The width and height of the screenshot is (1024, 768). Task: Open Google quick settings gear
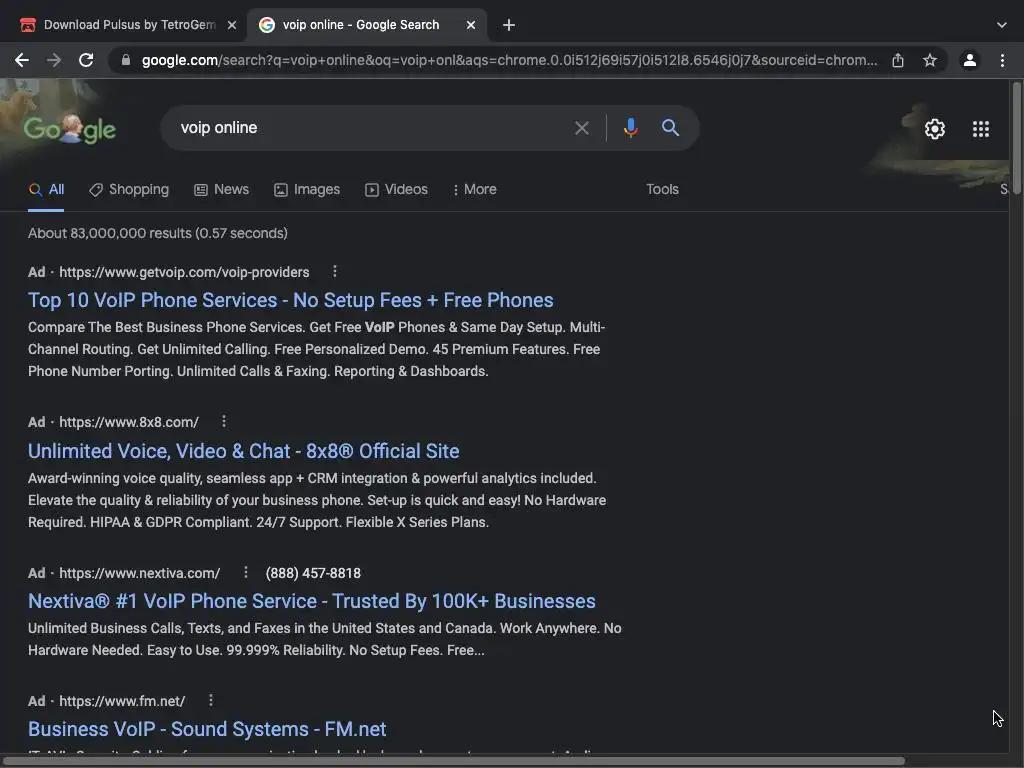935,129
